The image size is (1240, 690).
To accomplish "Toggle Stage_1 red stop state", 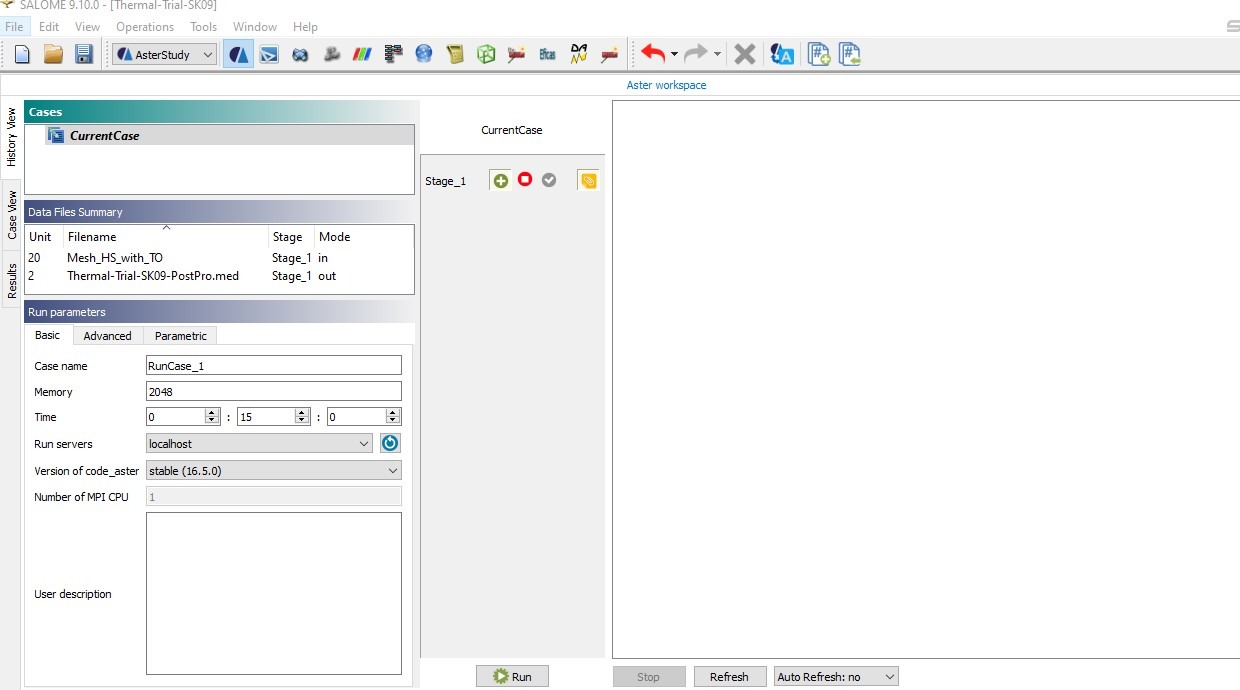I will click(x=525, y=180).
